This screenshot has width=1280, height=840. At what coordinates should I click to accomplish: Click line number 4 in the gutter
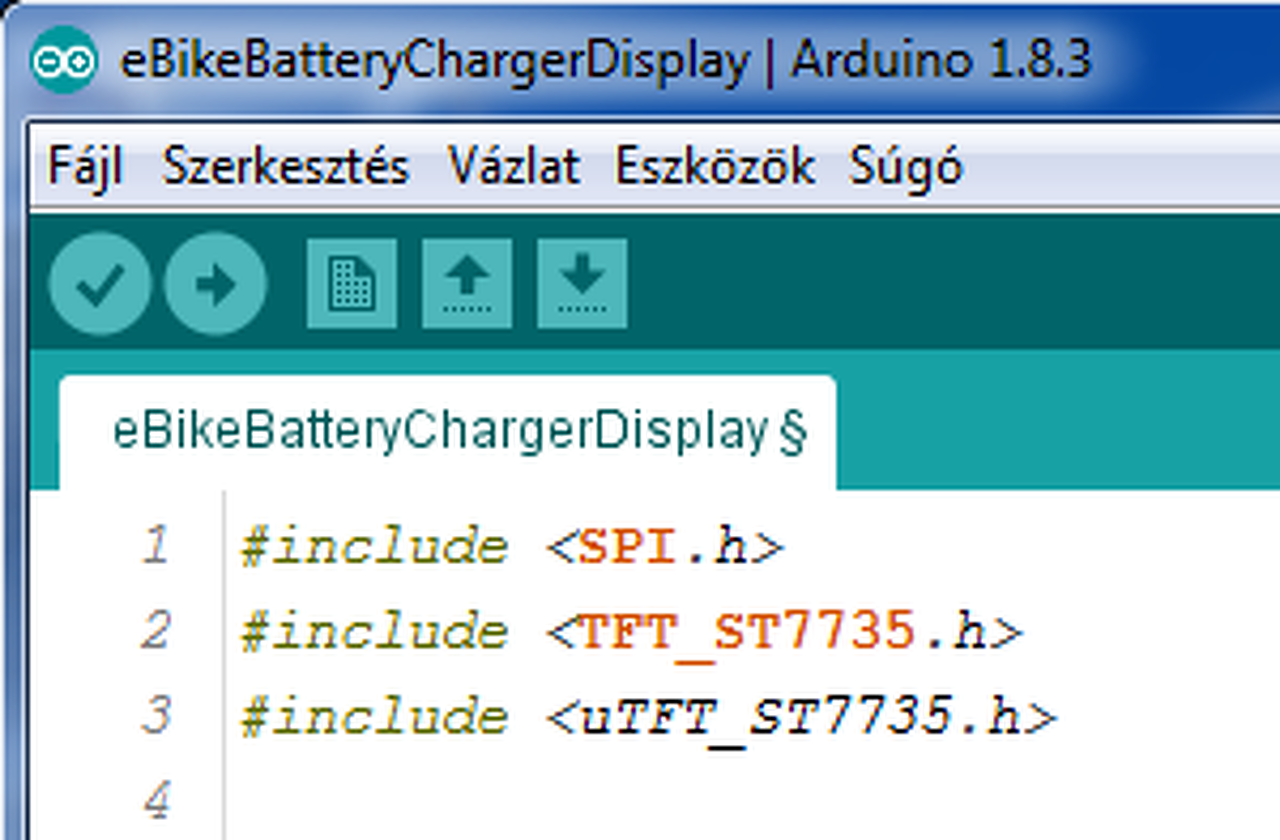(x=156, y=802)
